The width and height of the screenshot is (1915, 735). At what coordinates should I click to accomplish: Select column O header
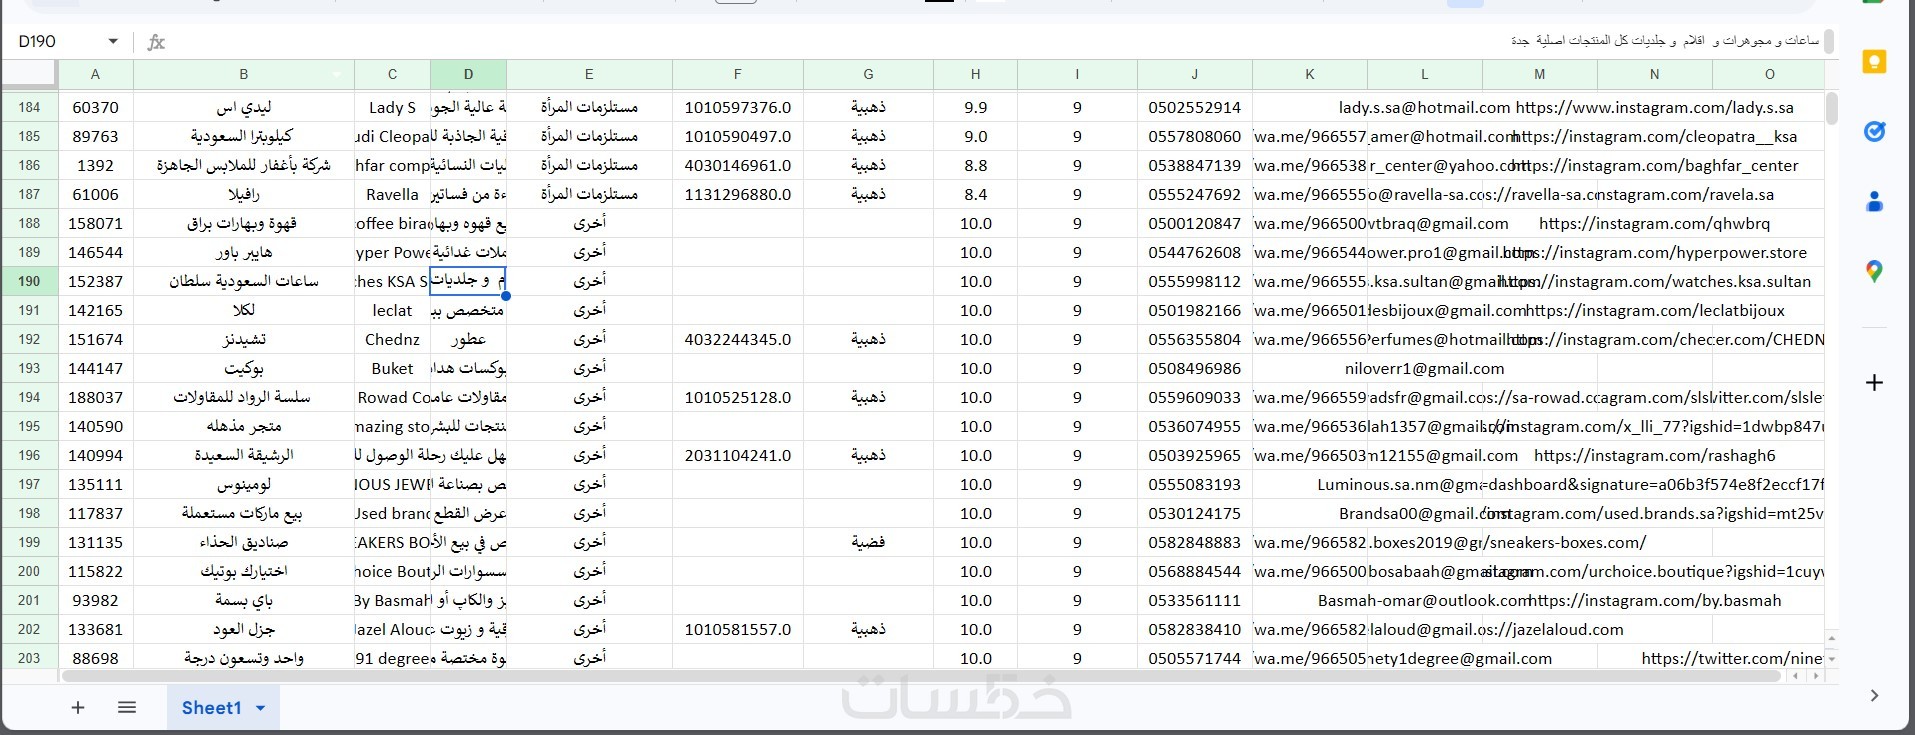[1769, 74]
